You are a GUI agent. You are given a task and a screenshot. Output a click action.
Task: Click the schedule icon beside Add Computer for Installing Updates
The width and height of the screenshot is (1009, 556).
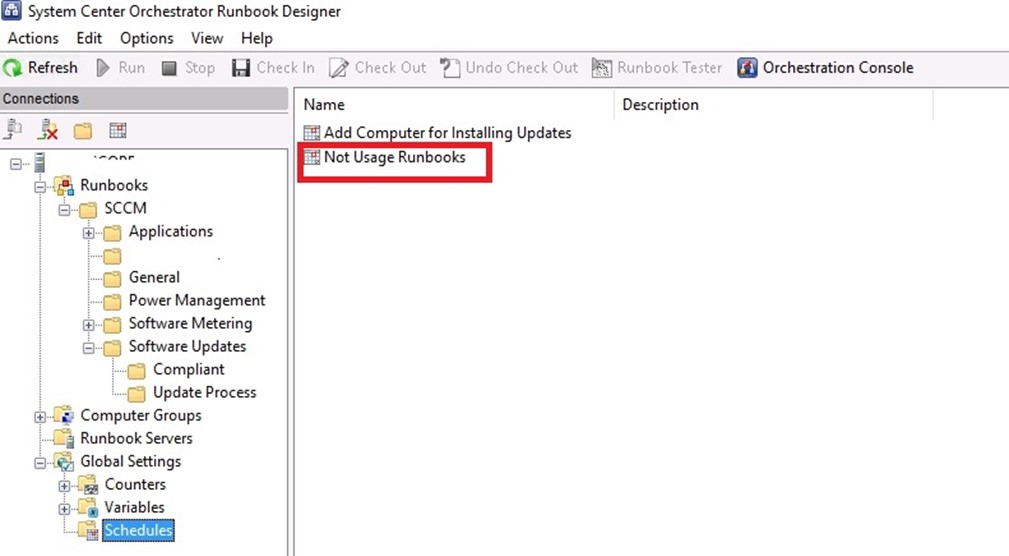(312, 133)
